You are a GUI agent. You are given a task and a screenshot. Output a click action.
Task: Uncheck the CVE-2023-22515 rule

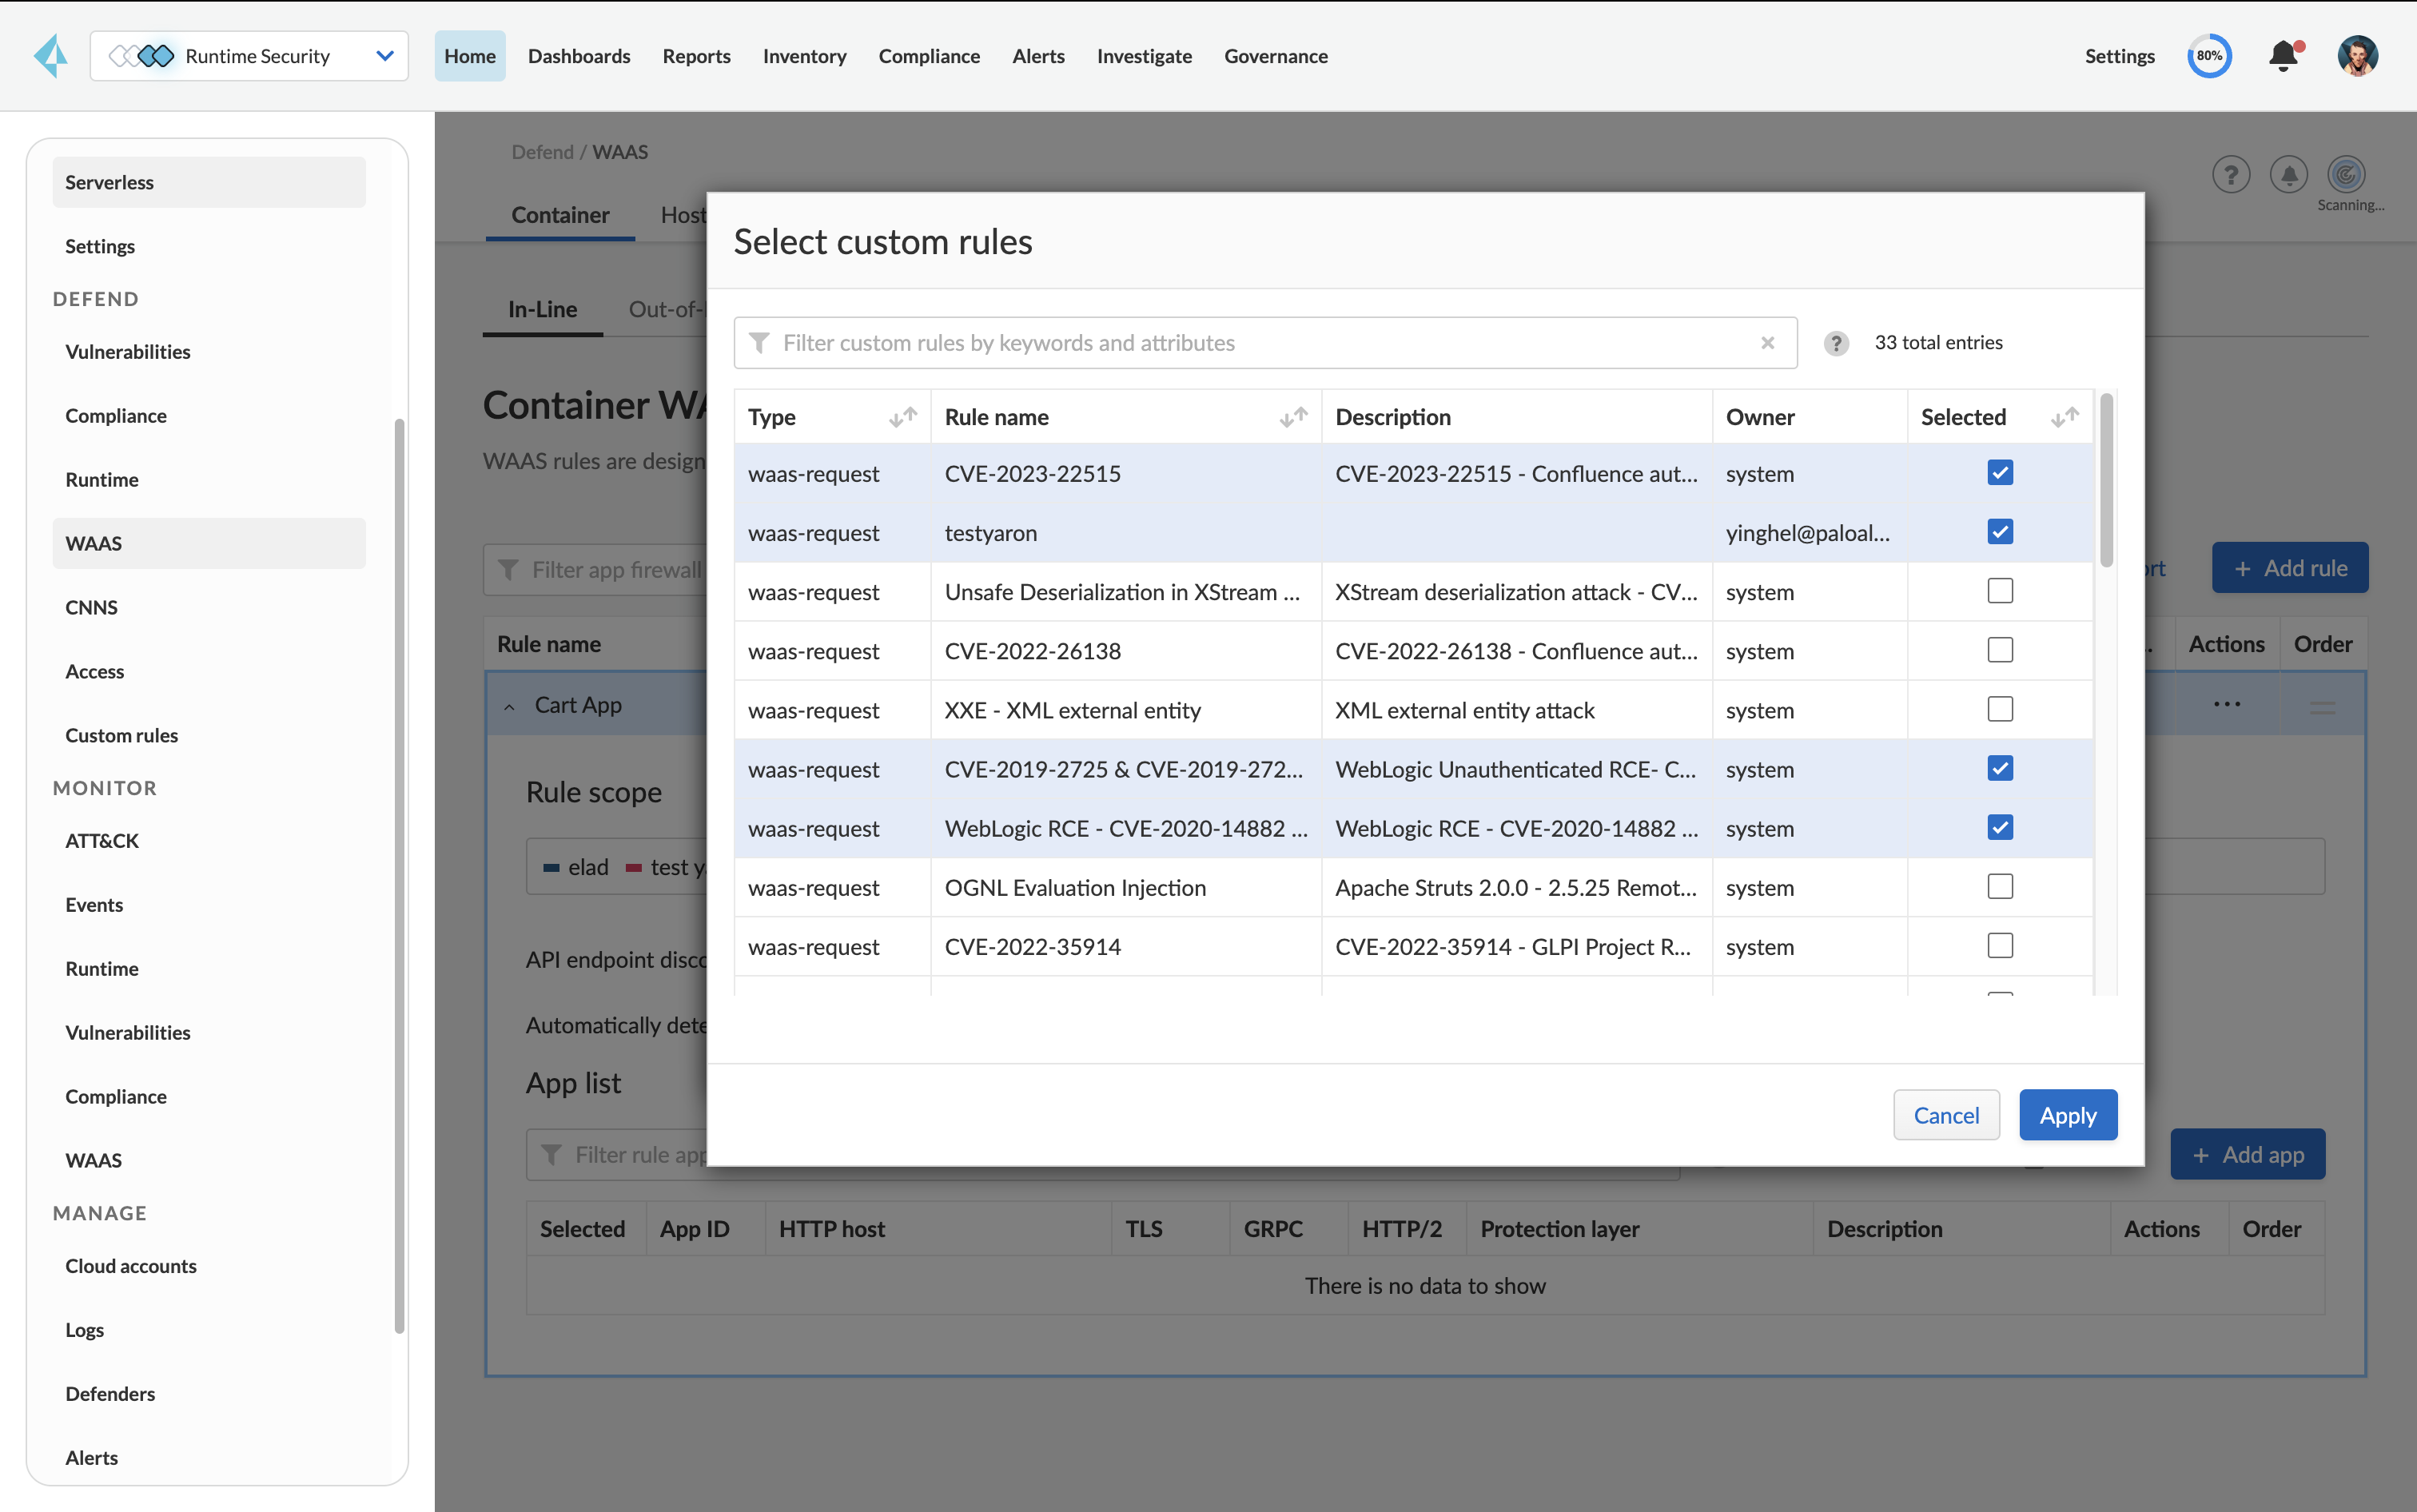click(2000, 472)
